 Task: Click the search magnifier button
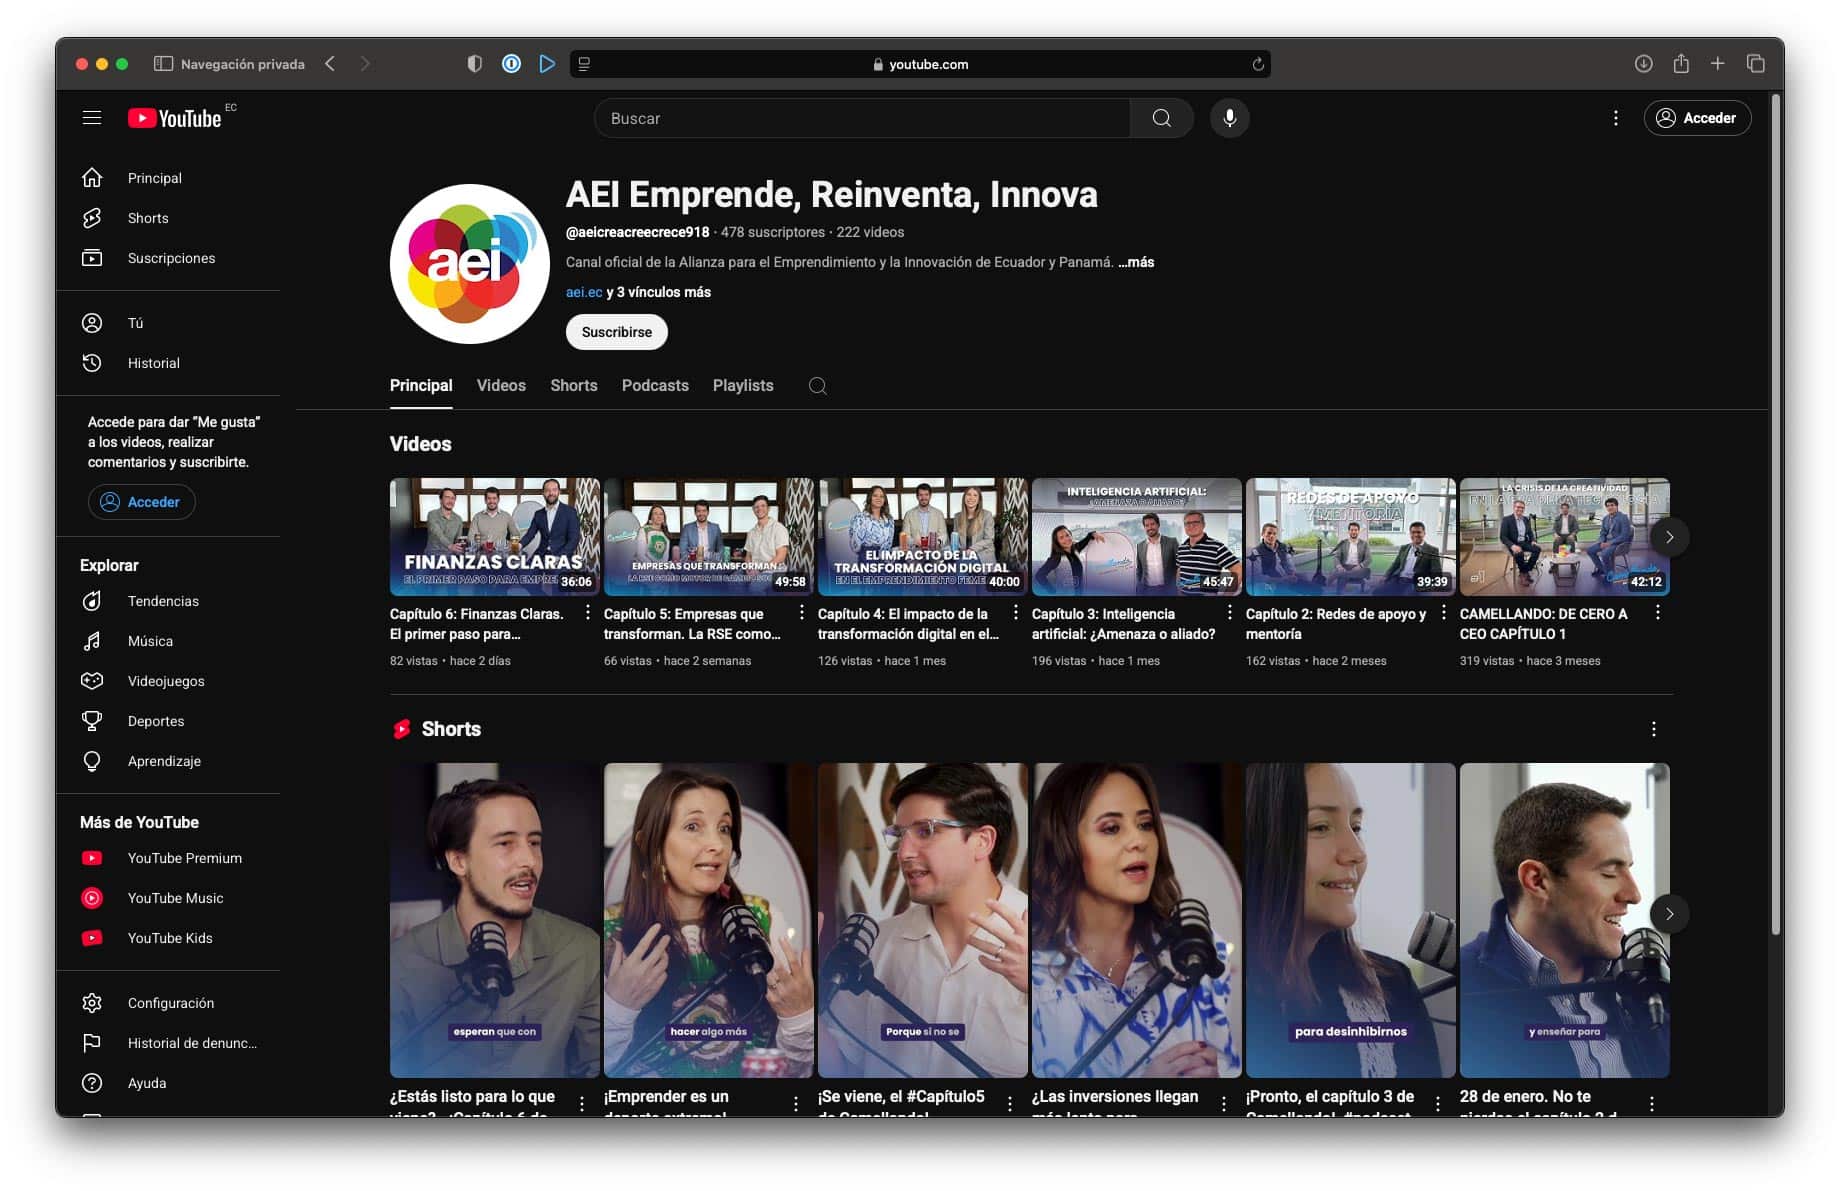pos(1161,118)
